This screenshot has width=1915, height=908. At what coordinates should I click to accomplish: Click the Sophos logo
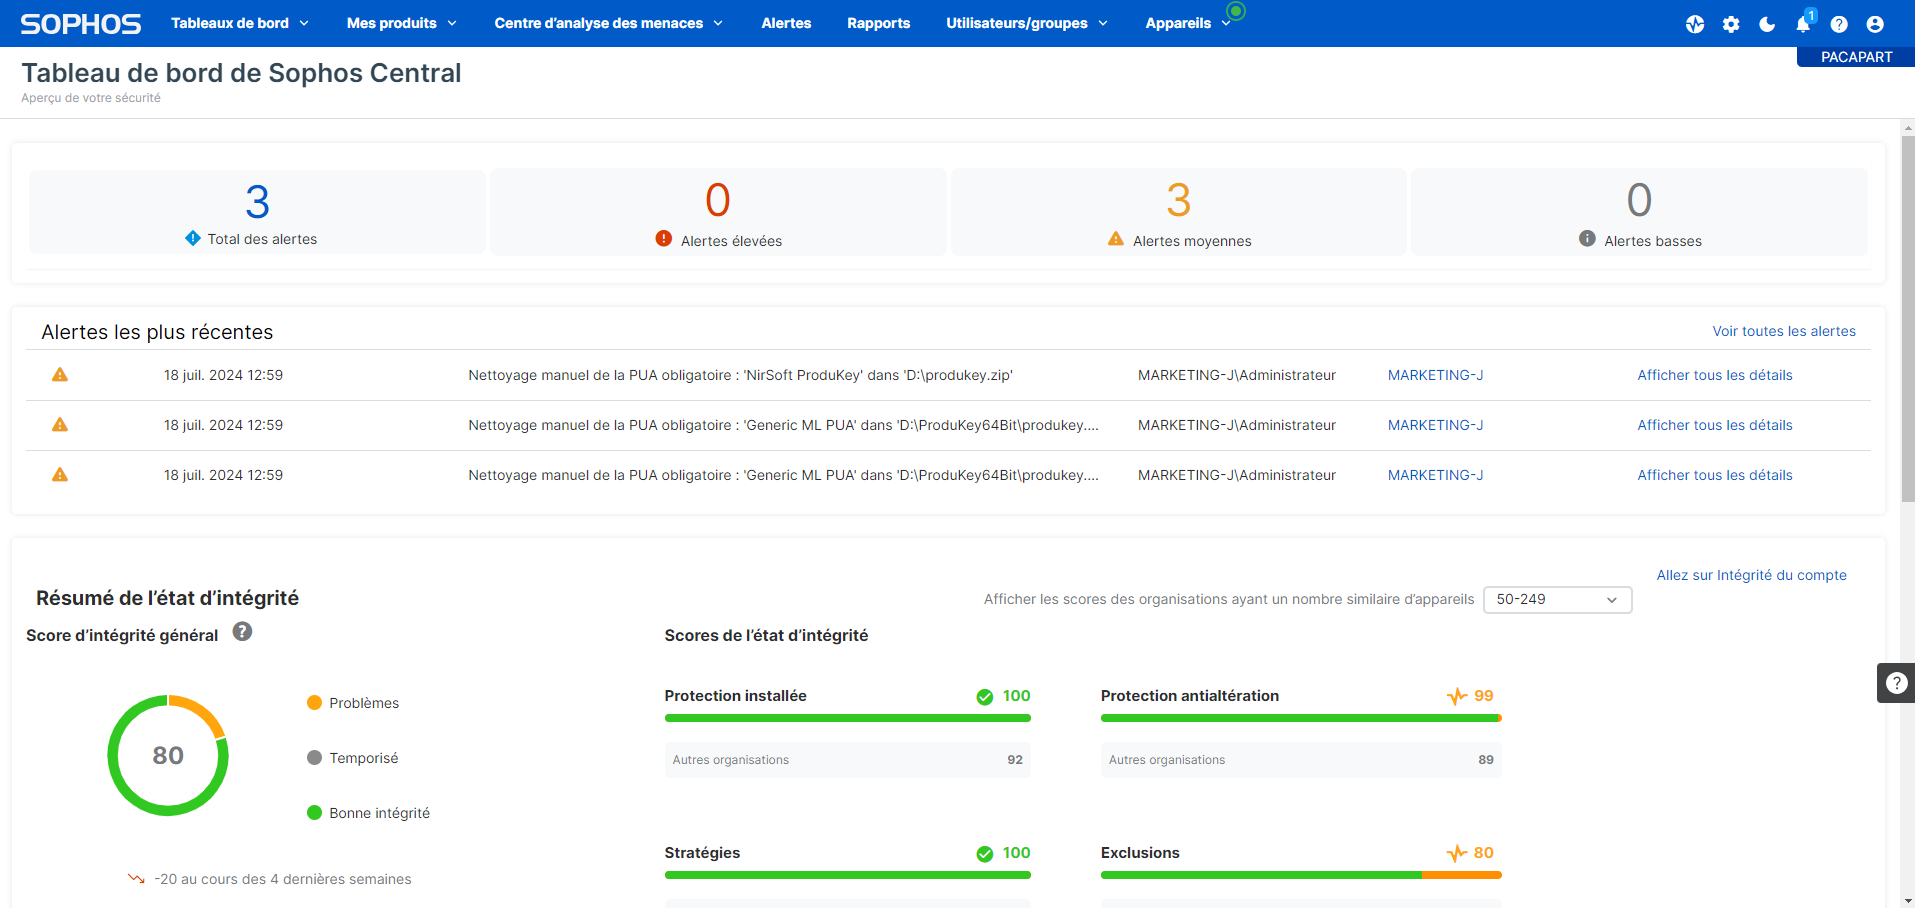(80, 24)
